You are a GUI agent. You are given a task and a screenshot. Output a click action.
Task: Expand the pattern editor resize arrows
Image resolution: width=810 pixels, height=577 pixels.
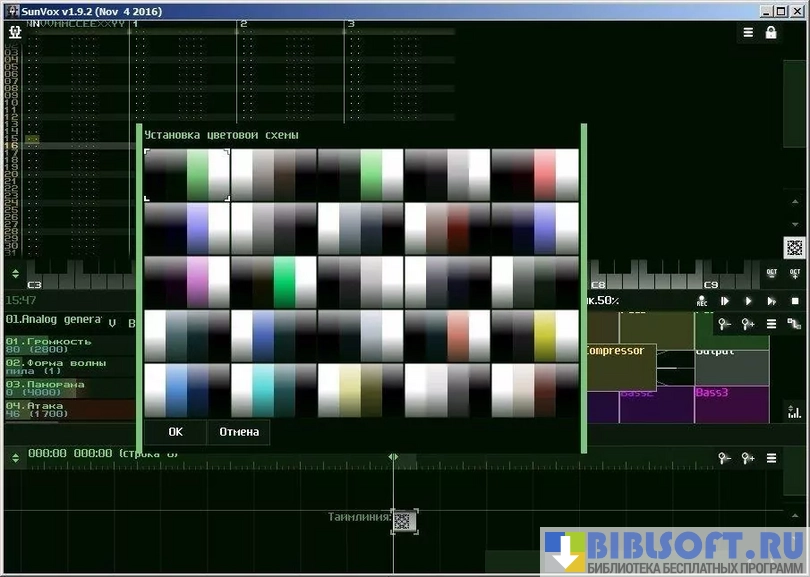click(x=15, y=273)
